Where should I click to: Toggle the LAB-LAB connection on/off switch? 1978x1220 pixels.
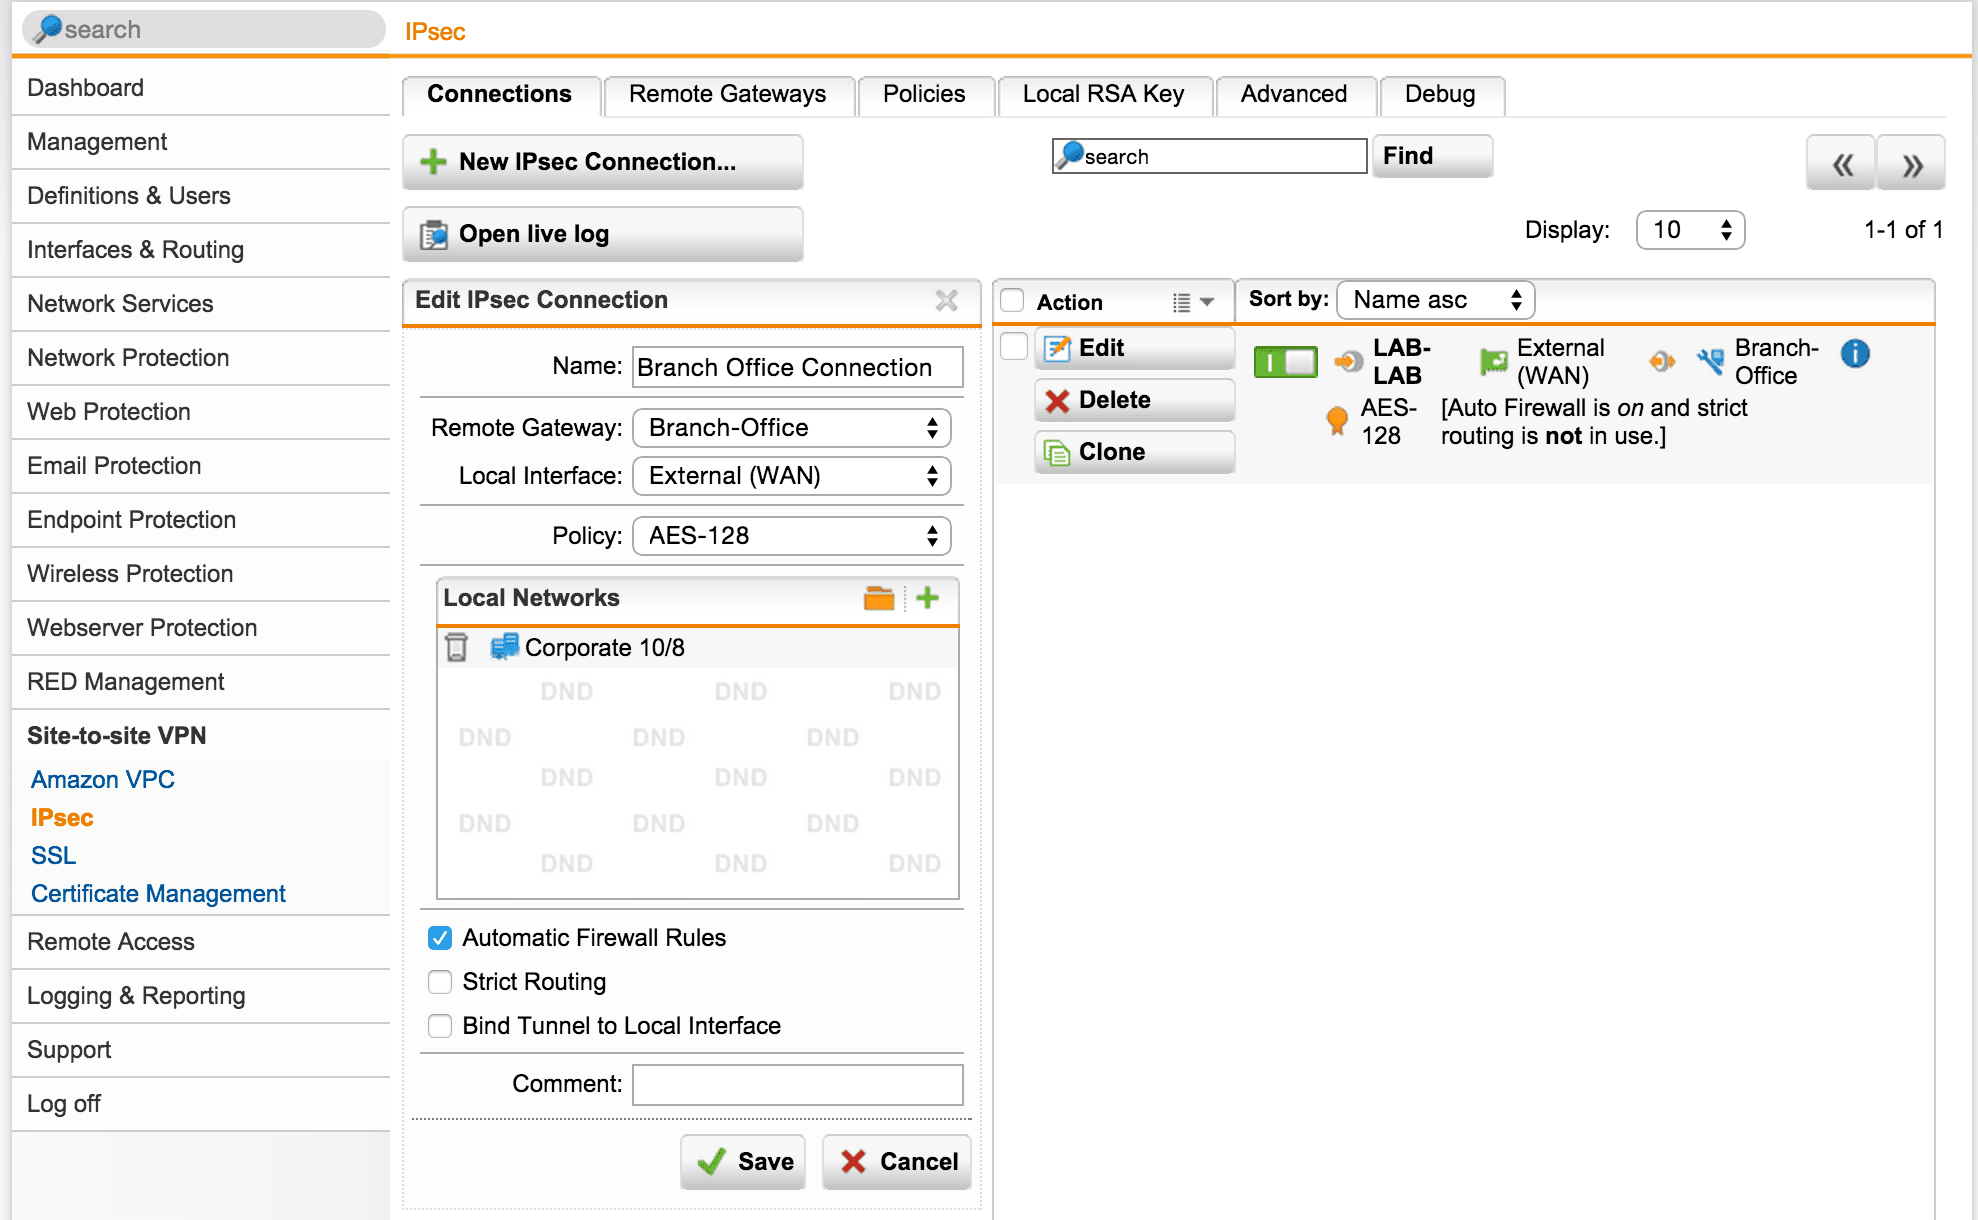coord(1286,361)
